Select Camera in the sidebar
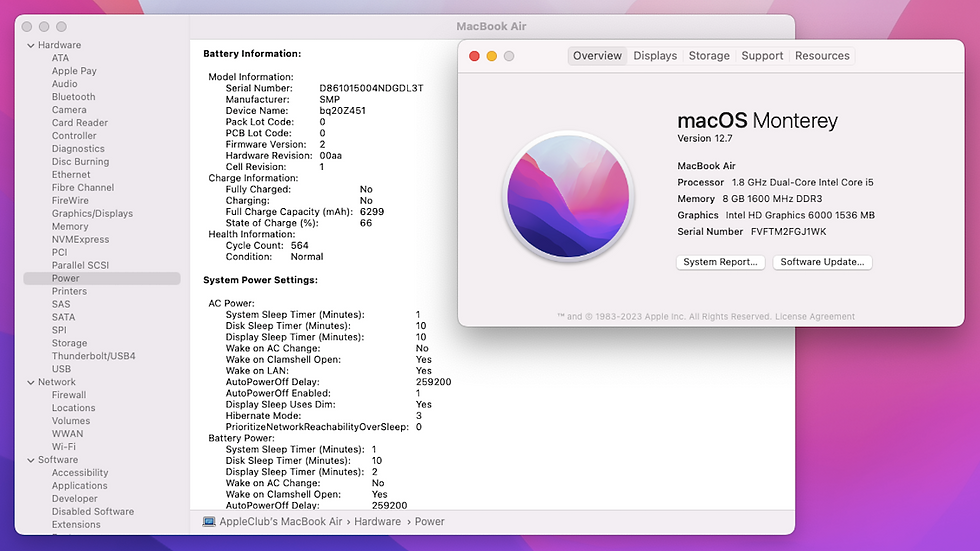 (x=69, y=110)
